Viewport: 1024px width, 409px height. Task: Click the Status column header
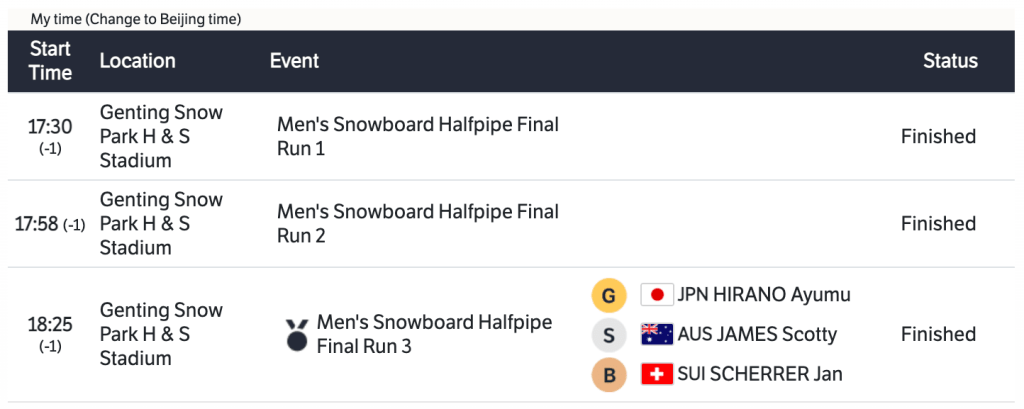[950, 61]
